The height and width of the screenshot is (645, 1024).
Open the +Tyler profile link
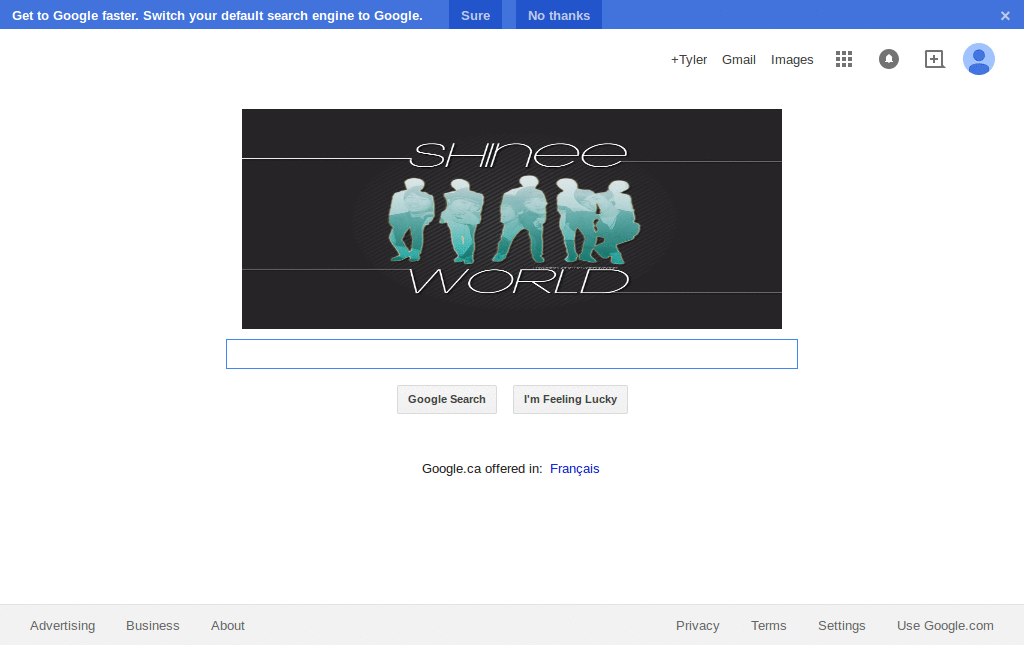tap(688, 59)
